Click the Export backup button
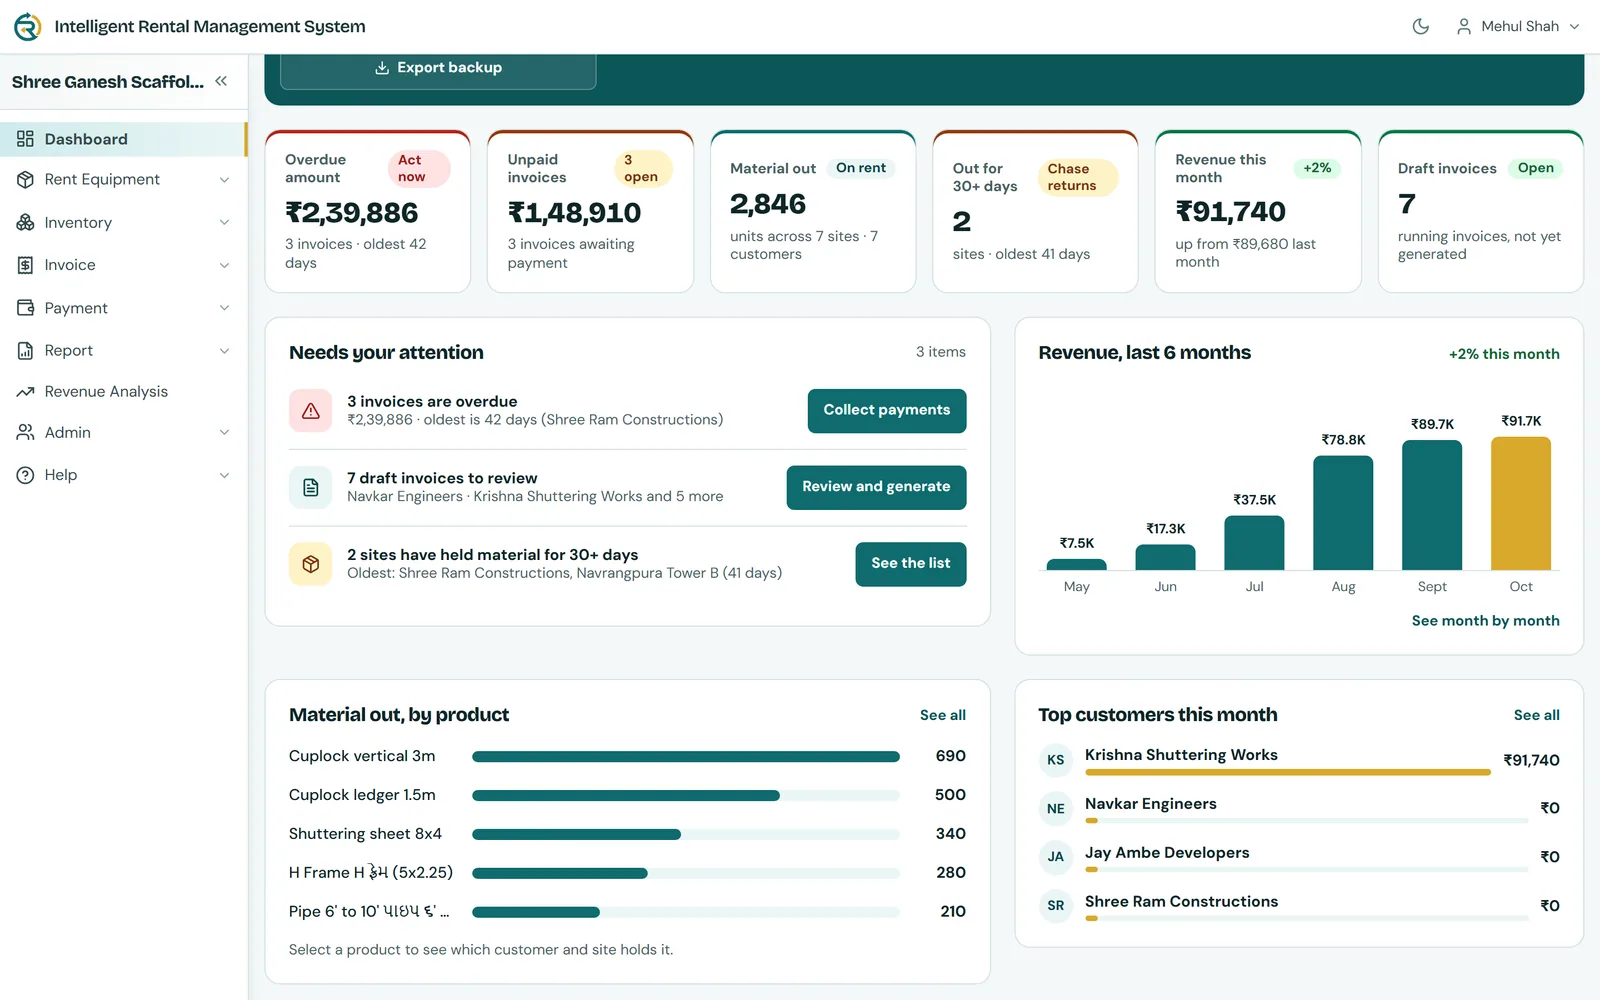The image size is (1600, 1000). coord(438,68)
